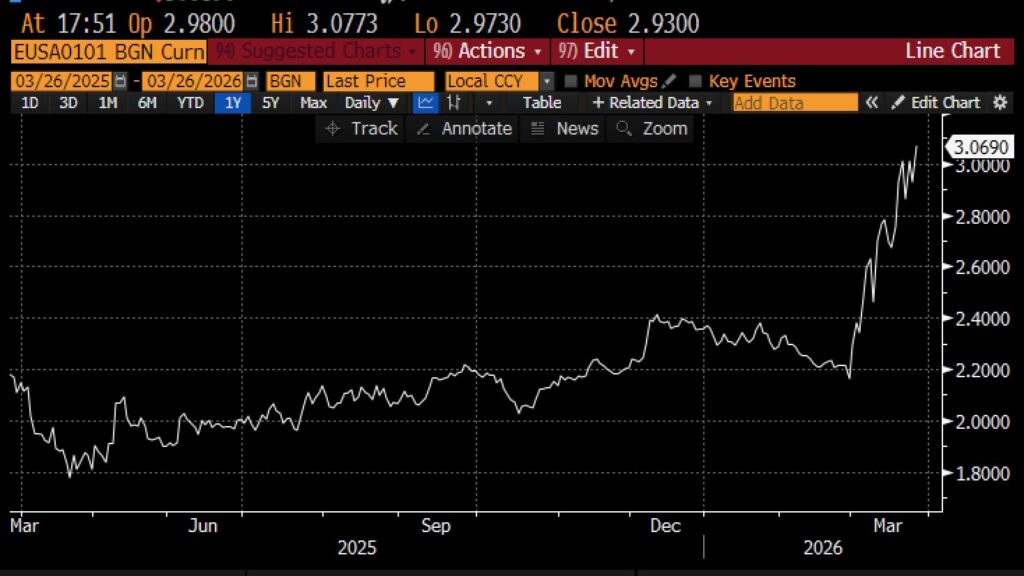Open chart settings gear icon
The image size is (1024, 576).
click(999, 103)
